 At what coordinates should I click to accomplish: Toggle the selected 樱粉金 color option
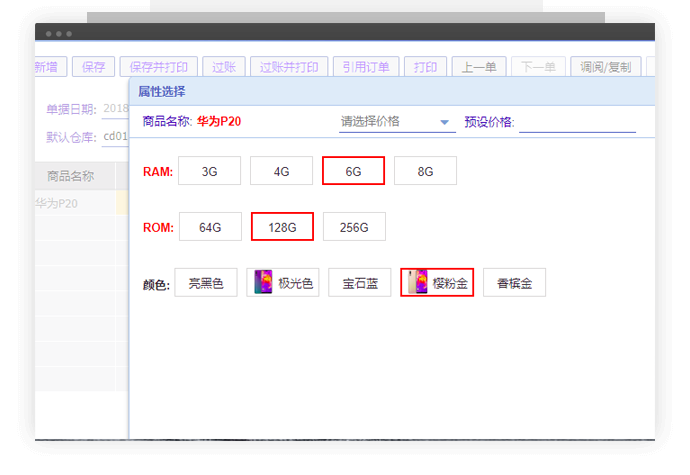click(x=437, y=283)
